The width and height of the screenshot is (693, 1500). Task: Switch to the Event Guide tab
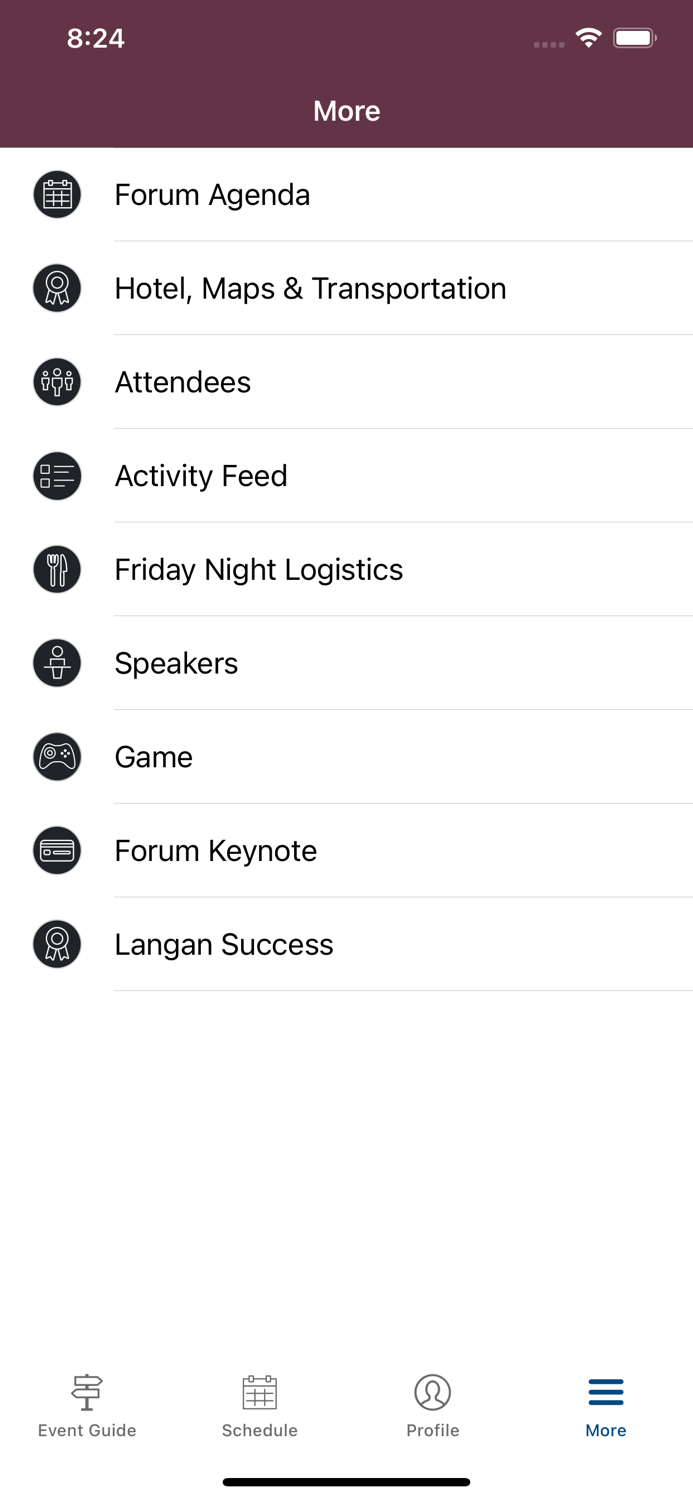87,1405
